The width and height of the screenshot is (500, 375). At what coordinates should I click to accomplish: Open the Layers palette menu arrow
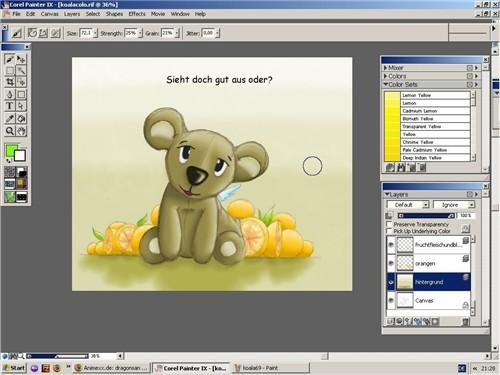(476, 194)
